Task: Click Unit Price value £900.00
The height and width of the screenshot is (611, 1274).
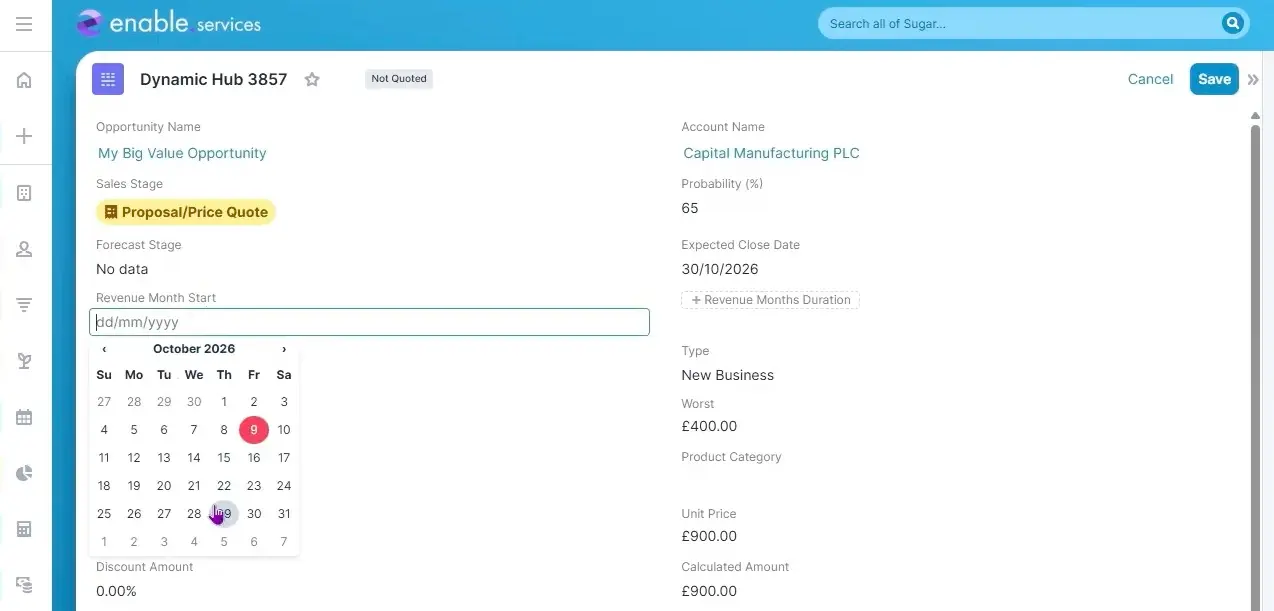Action: (x=709, y=536)
